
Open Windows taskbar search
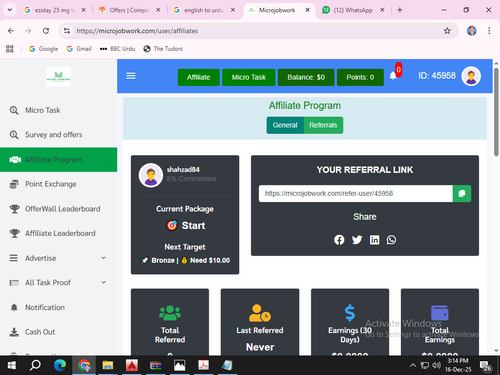pyautogui.click(x=35, y=366)
